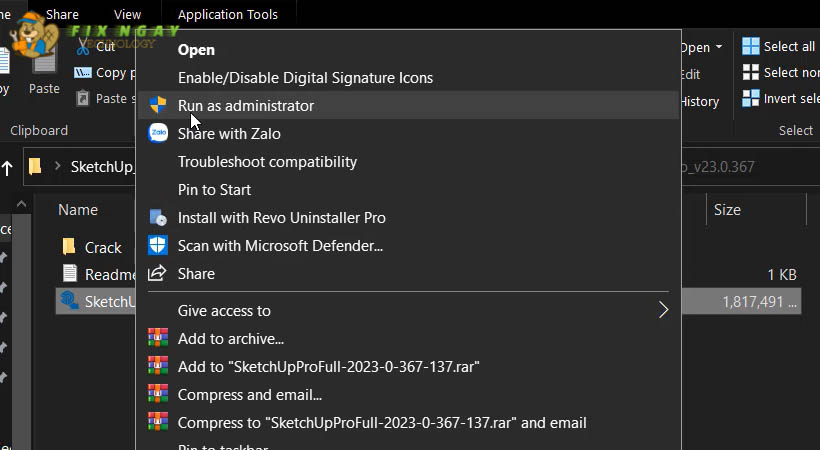Viewport: 820px width, 450px height.
Task: Sort files by the Size column header
Action: click(x=727, y=210)
